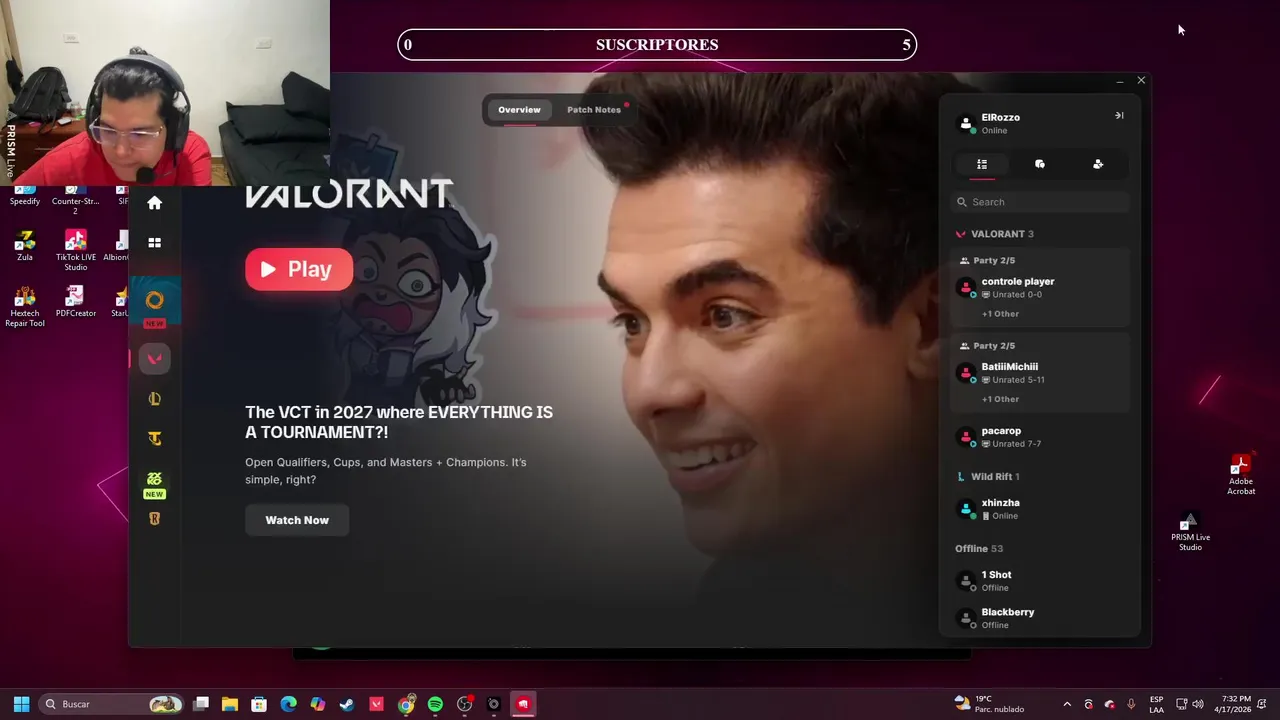Click the Watch Now button
The width and height of the screenshot is (1280, 720).
[297, 520]
